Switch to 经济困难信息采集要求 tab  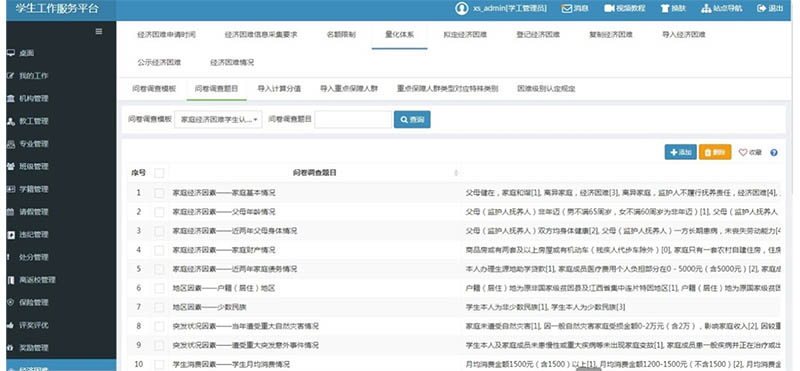click(261, 35)
